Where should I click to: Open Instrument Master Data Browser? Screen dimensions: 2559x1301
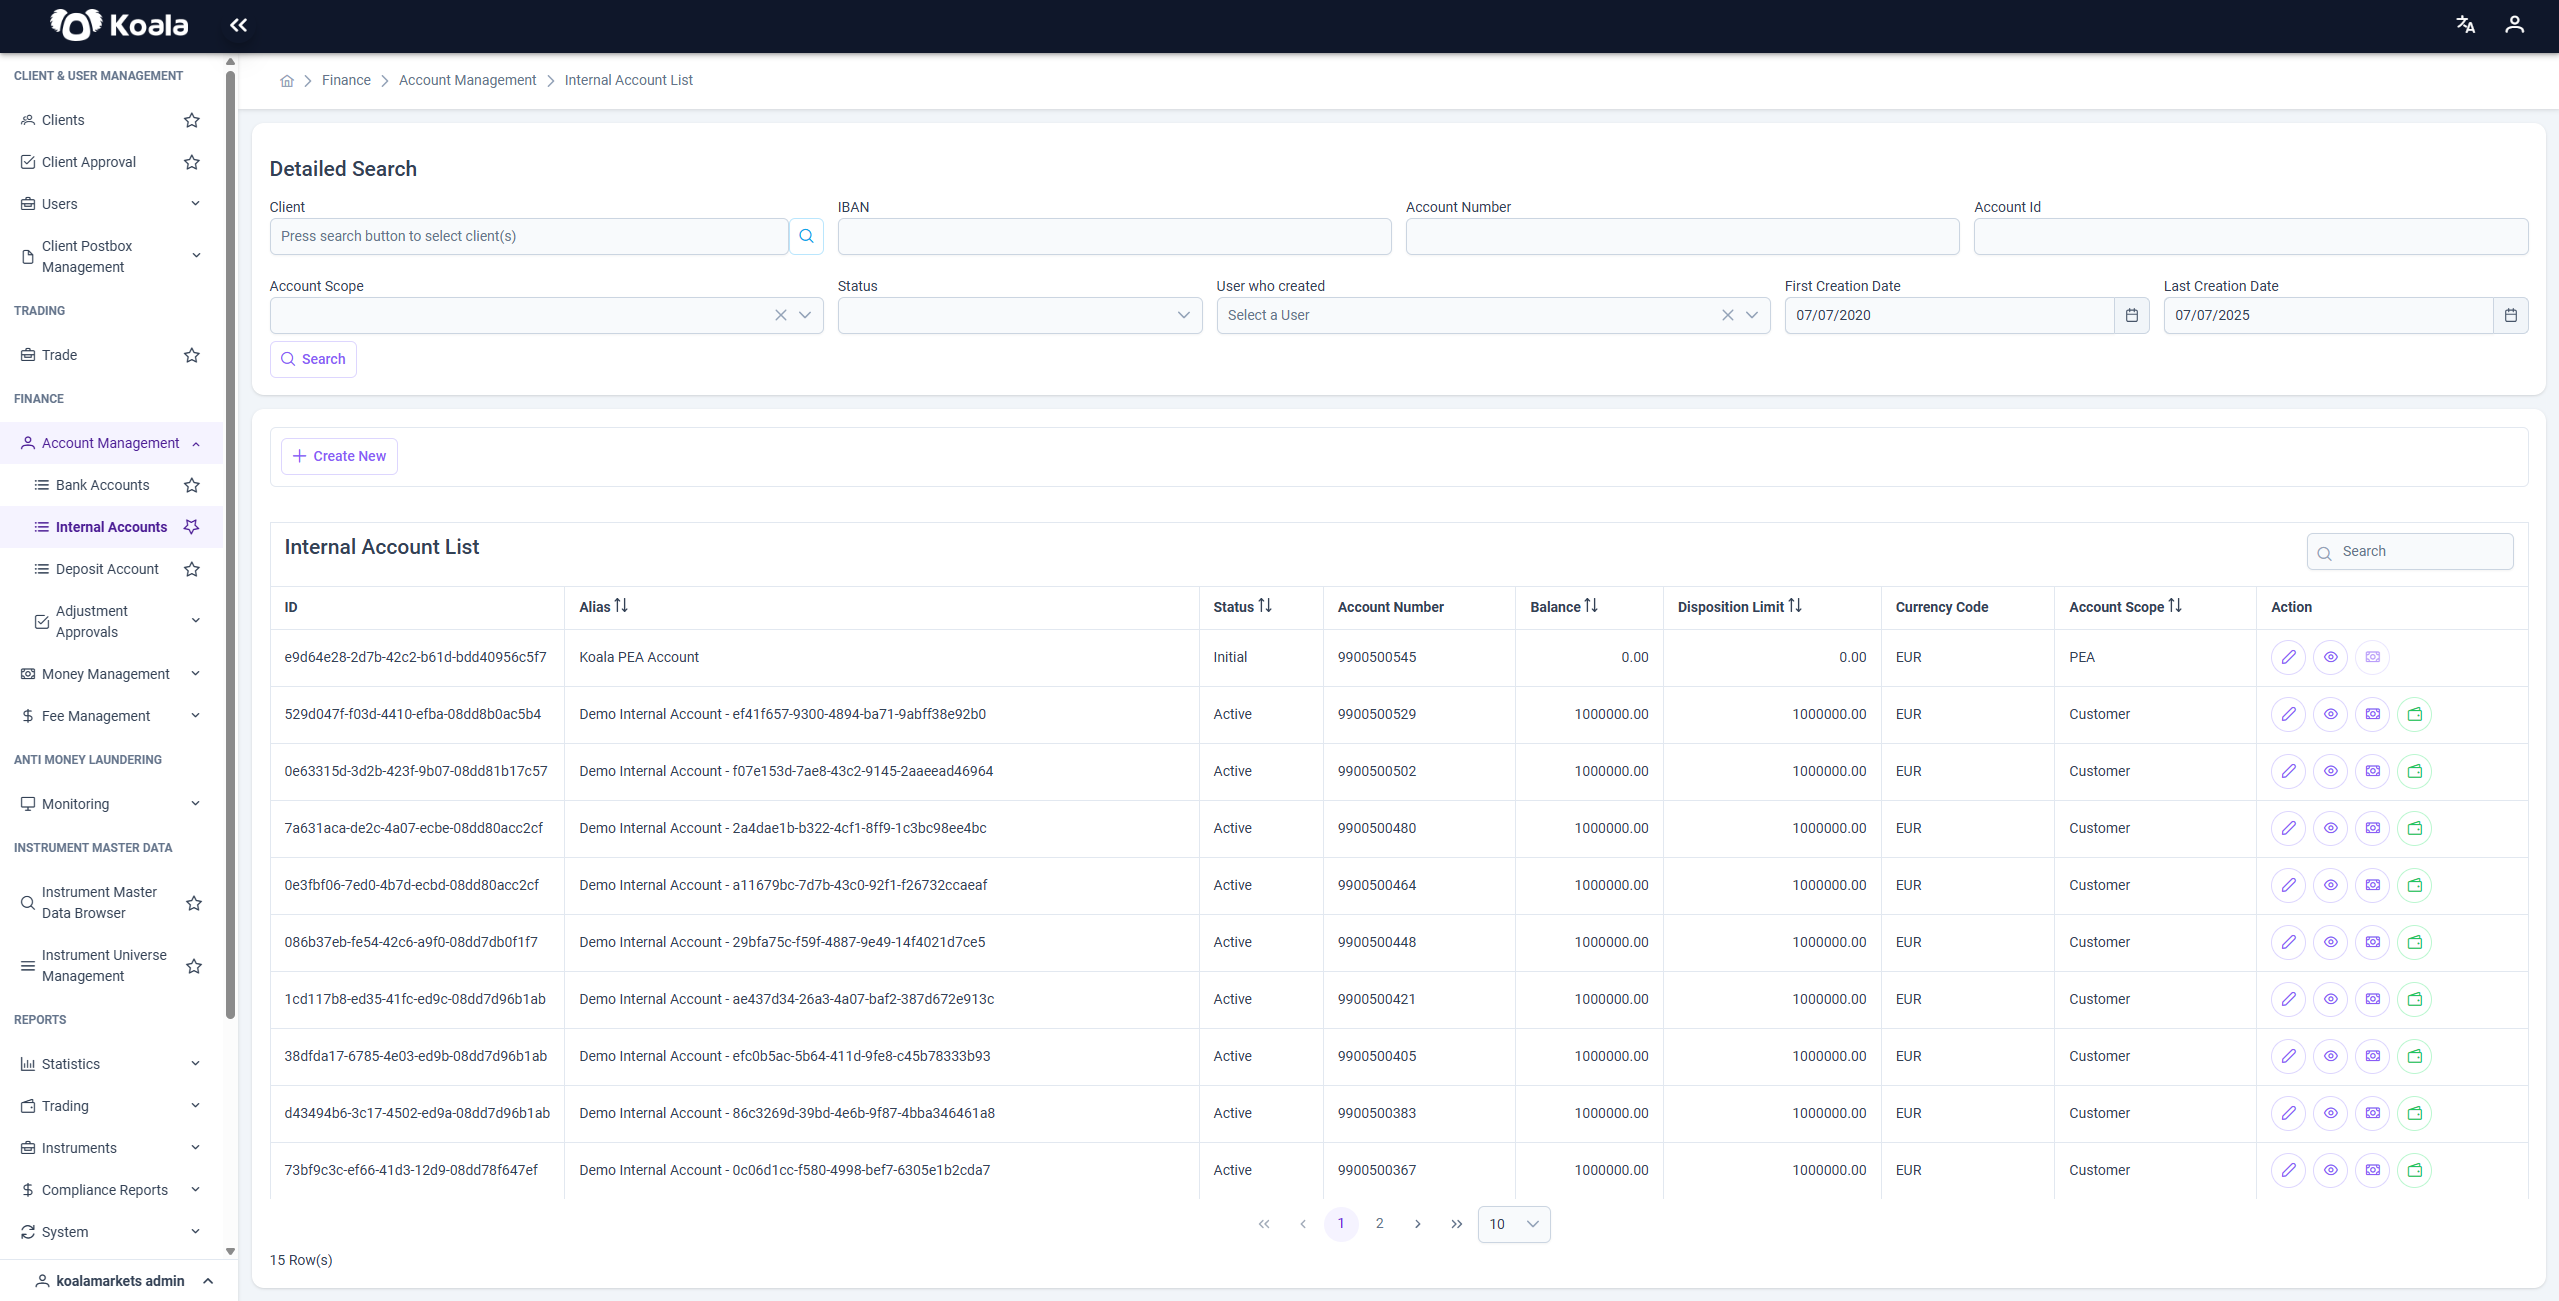(99, 903)
